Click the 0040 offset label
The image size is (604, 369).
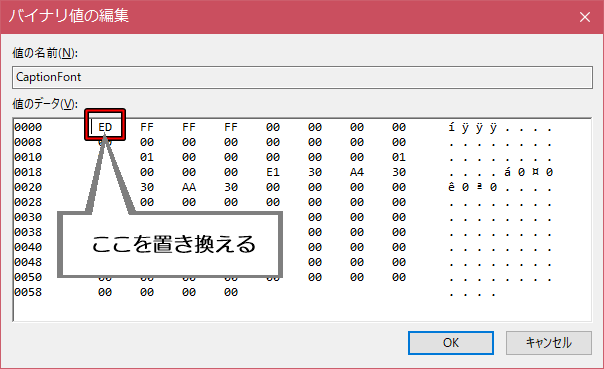tap(28, 247)
